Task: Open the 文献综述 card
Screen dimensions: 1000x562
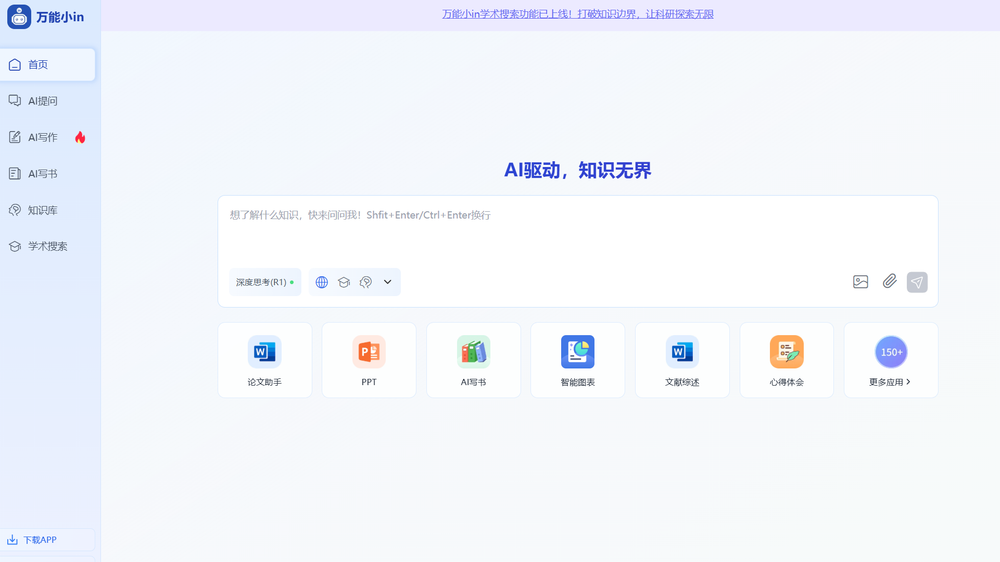Action: [682, 360]
